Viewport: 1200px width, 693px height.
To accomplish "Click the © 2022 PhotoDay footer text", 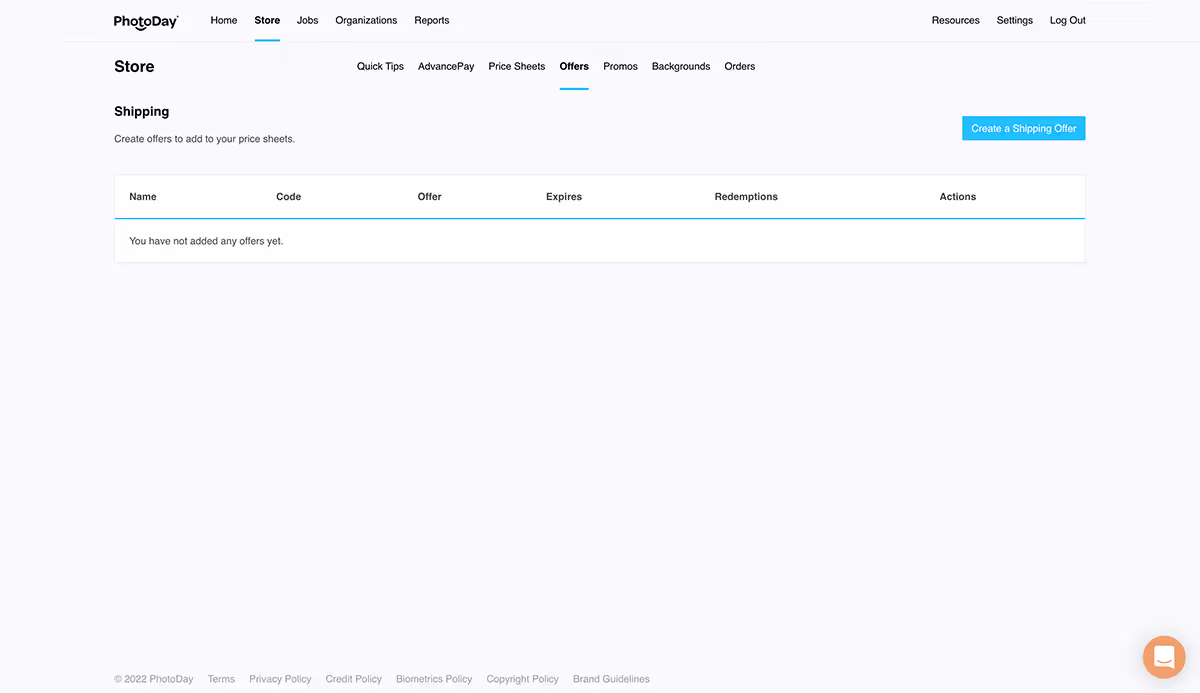I will click(x=154, y=679).
